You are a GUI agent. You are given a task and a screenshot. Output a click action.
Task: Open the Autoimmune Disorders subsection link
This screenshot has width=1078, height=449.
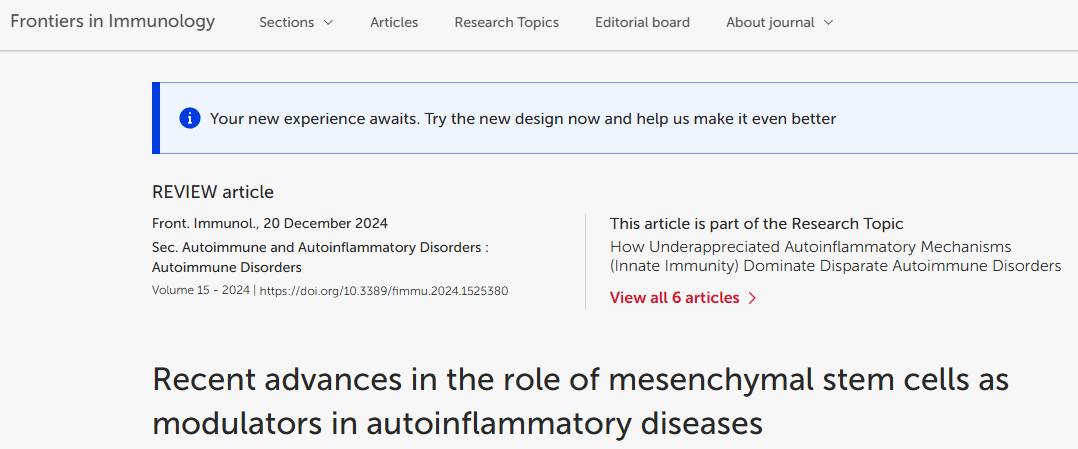point(226,267)
